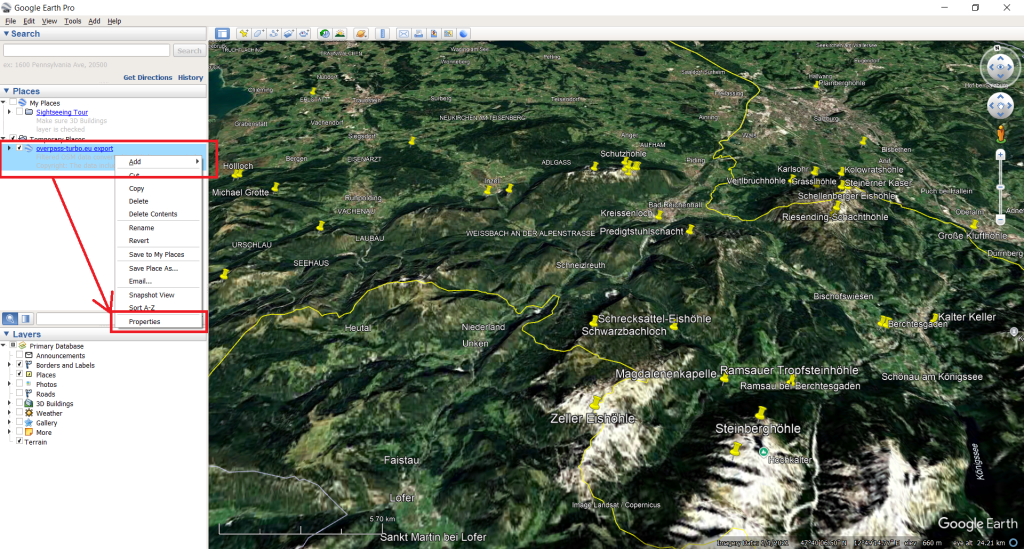Screen dimensions: 1024x549
Task: Choose Delete Contents from context menu
Action: (159, 214)
